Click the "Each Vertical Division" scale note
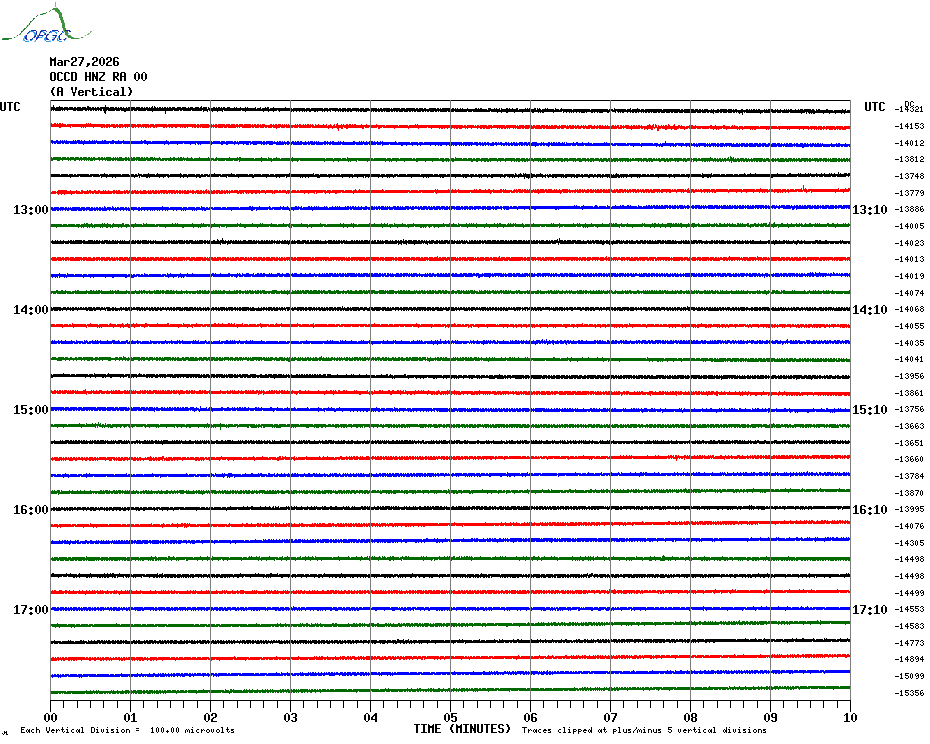This screenshot has height=744, width=930. [127, 731]
